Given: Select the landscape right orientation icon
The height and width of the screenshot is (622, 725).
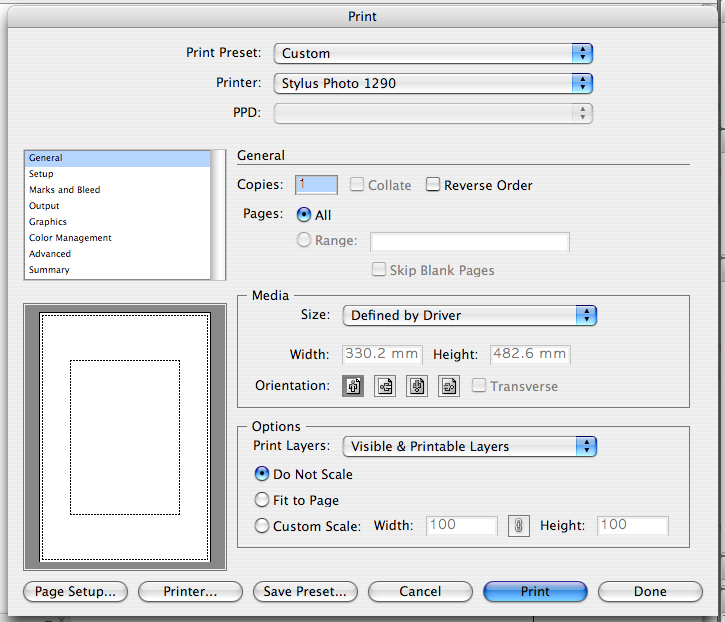Looking at the screenshot, I should (x=449, y=386).
